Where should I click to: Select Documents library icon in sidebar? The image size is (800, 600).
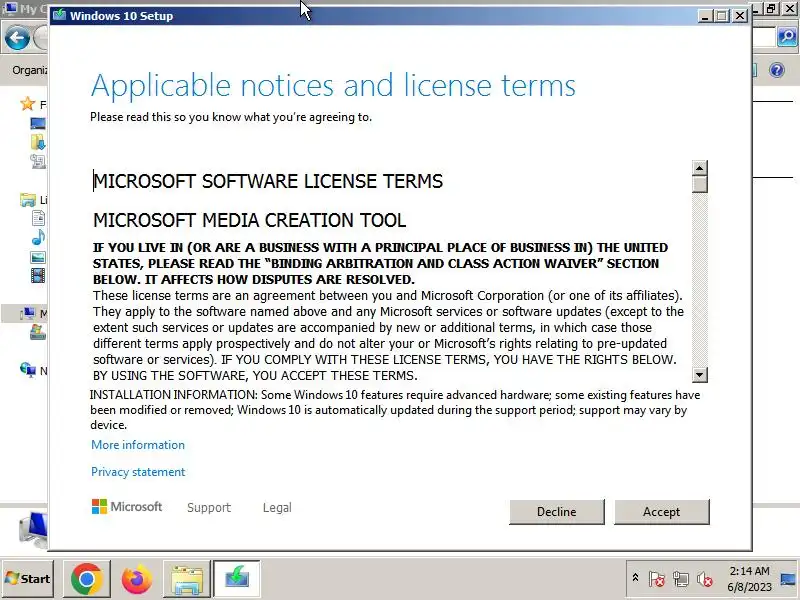(x=38, y=218)
